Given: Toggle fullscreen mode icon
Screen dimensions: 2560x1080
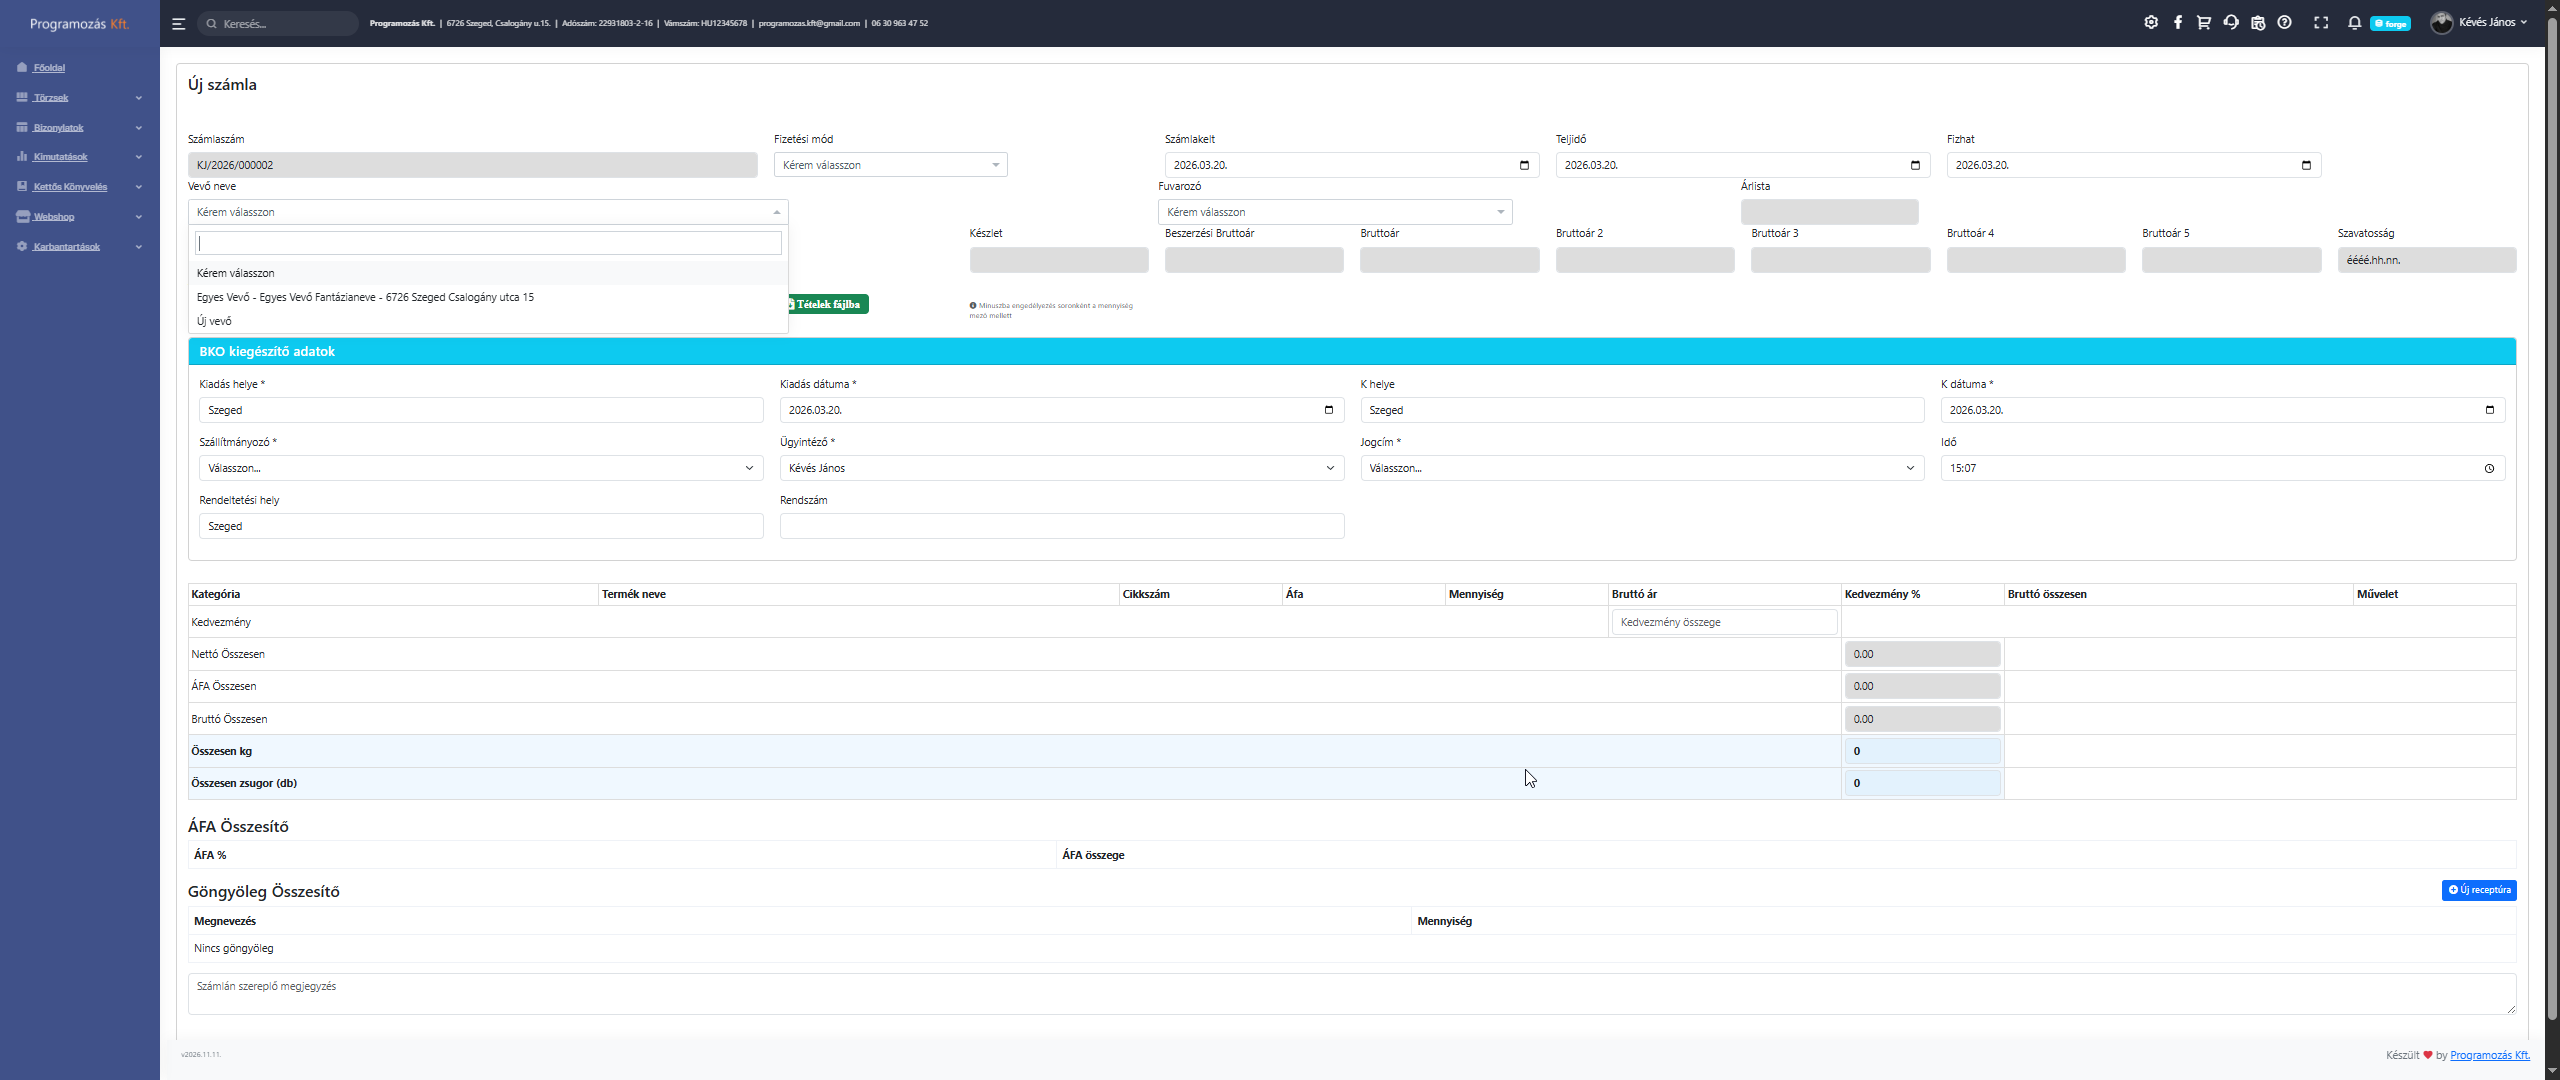Looking at the screenshot, I should 2321,22.
